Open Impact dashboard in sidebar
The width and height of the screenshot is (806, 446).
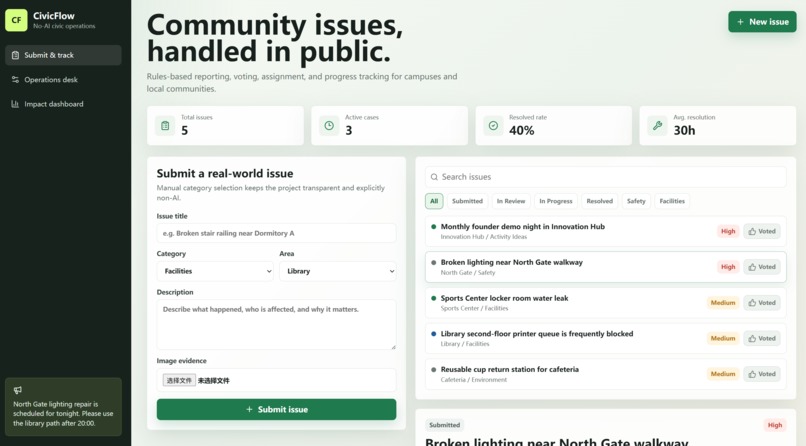tap(63, 104)
